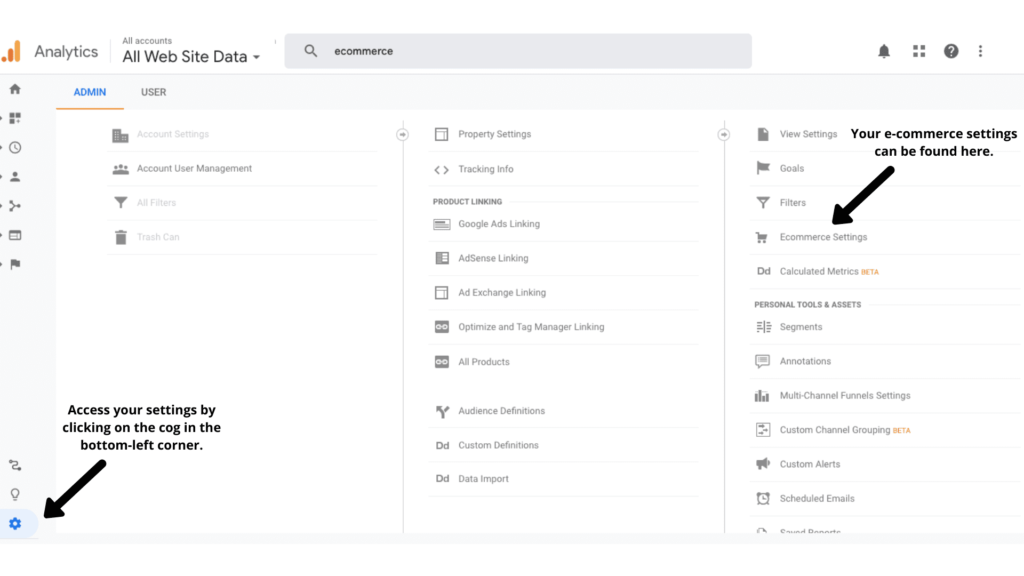Click the Google Analytics logo
This screenshot has width=1024, height=576.
pyautogui.click(x=11, y=52)
